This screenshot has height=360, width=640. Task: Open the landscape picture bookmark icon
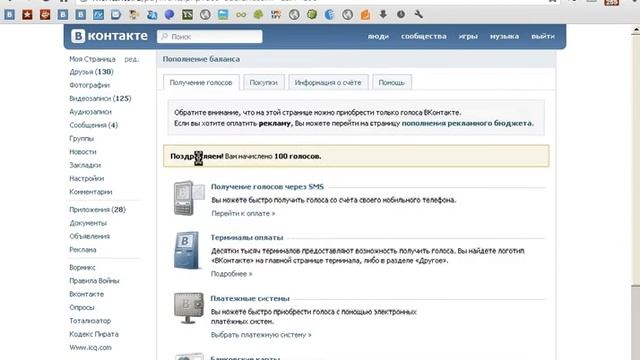click(223, 15)
